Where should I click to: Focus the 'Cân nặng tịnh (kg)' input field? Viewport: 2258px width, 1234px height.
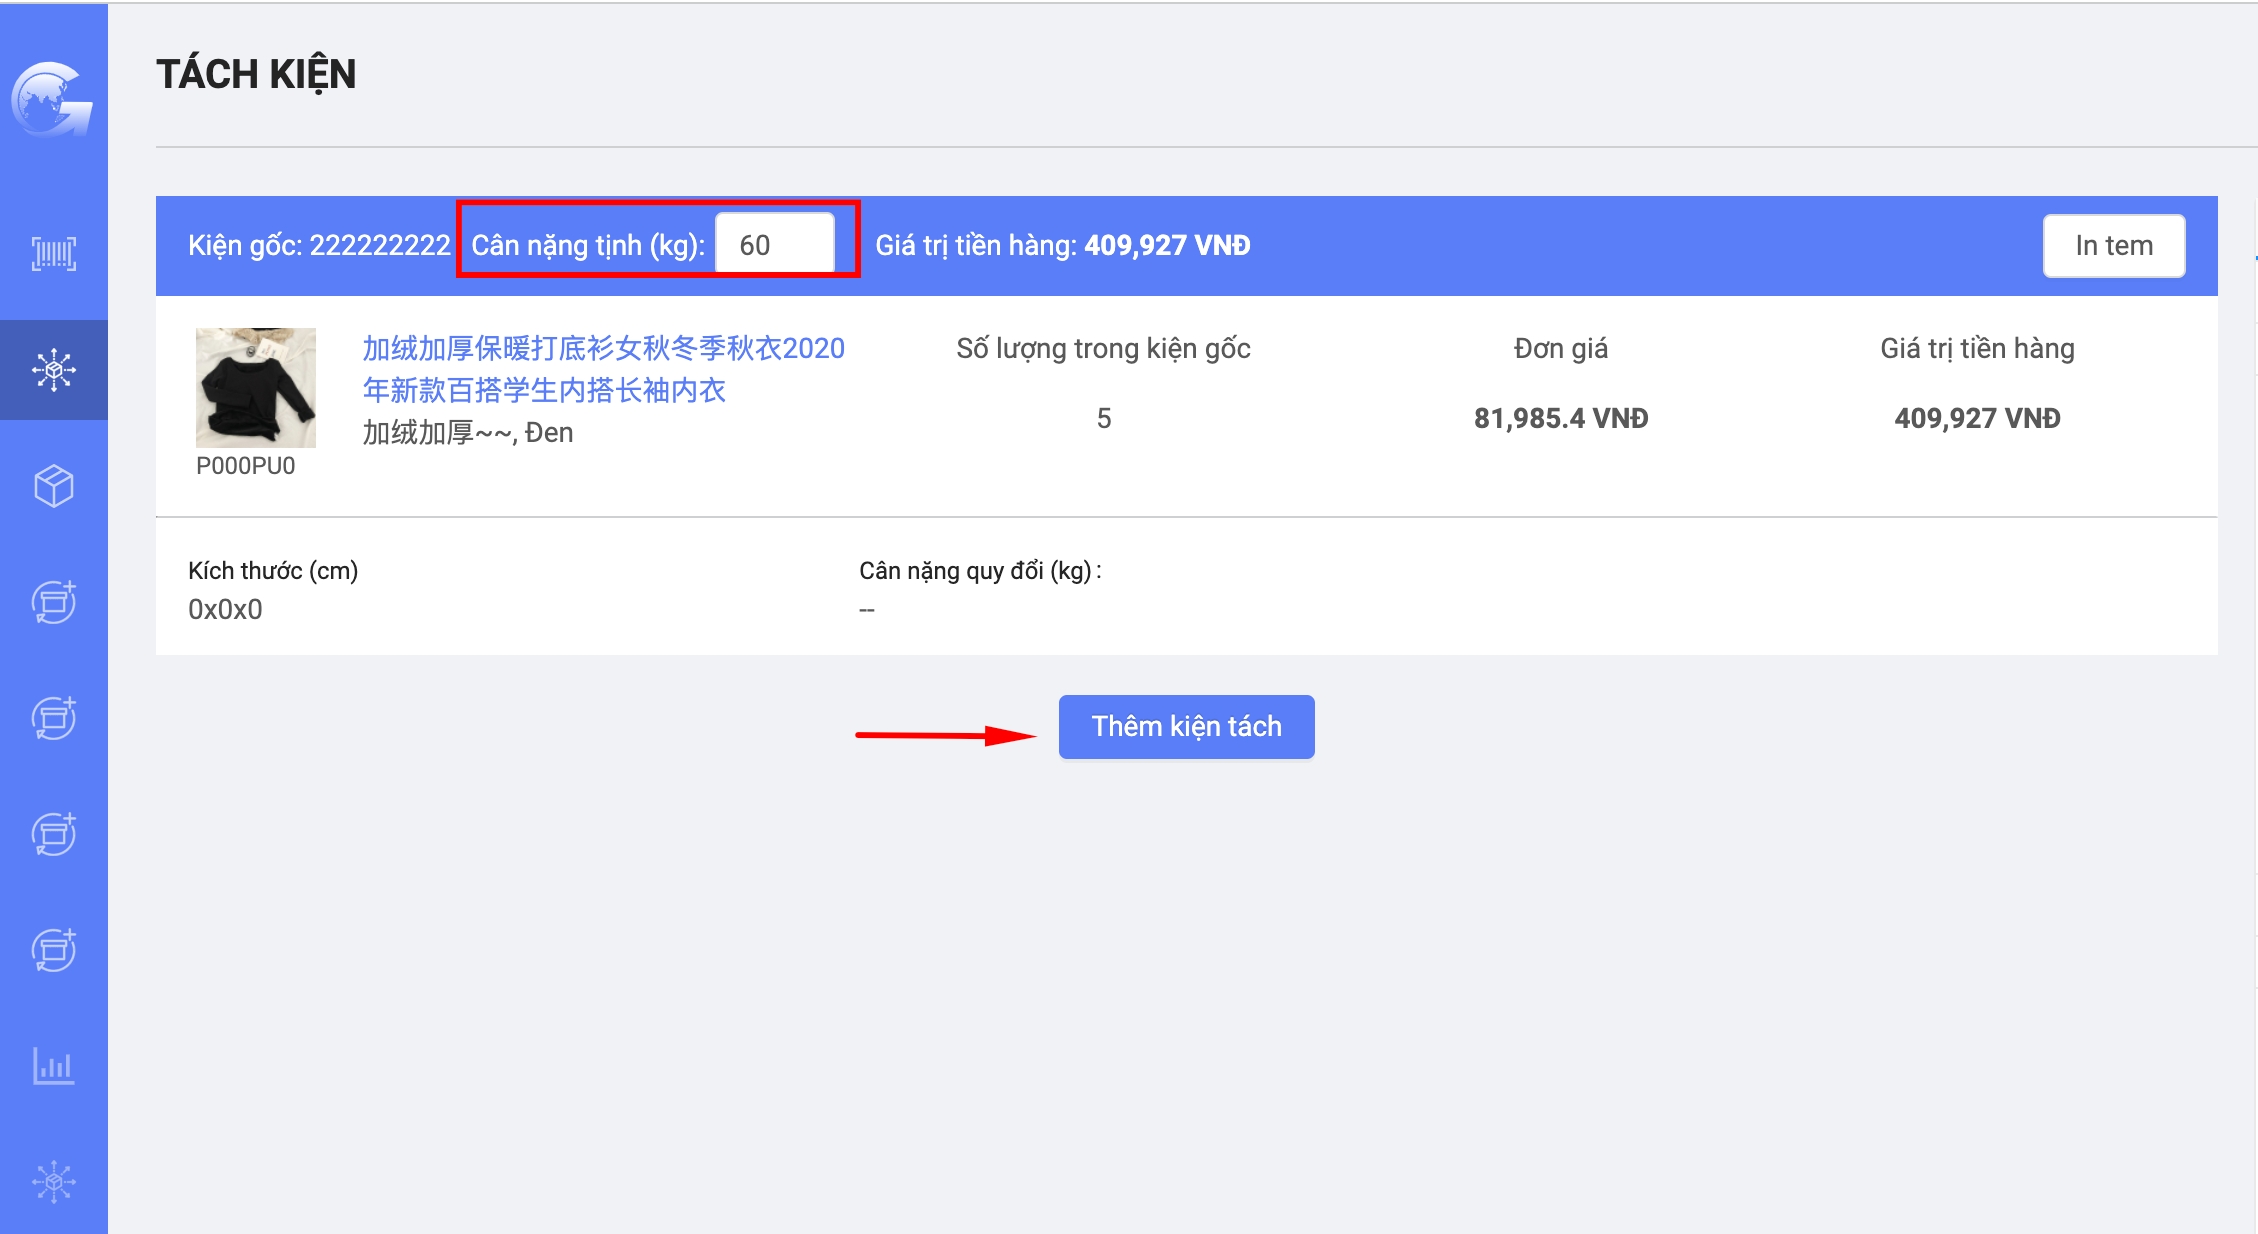[775, 245]
